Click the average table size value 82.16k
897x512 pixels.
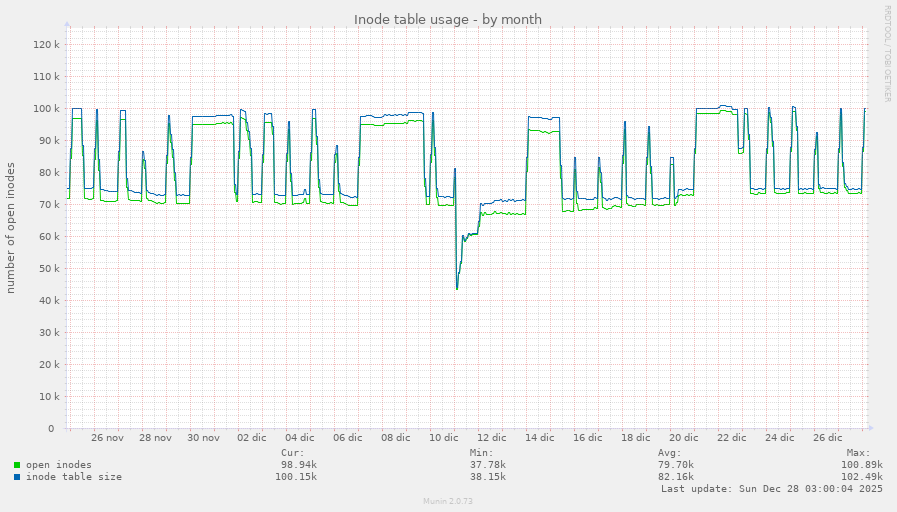(x=676, y=477)
